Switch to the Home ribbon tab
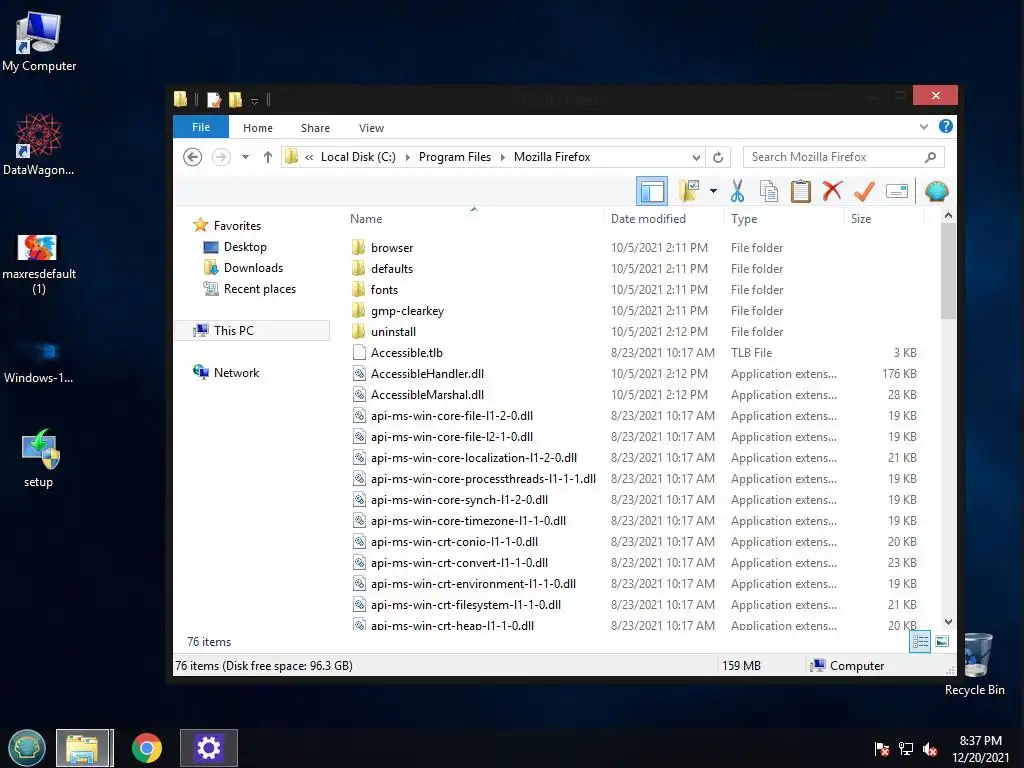1024x768 pixels. [258, 128]
